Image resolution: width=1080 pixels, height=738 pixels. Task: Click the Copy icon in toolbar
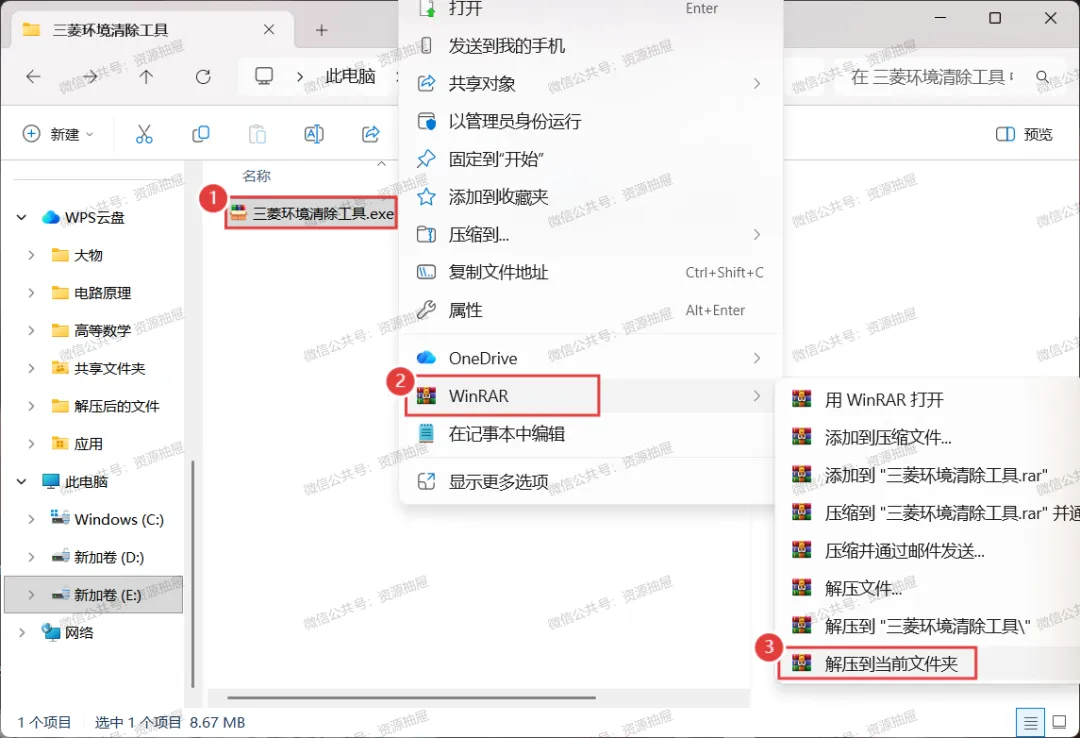[200, 134]
